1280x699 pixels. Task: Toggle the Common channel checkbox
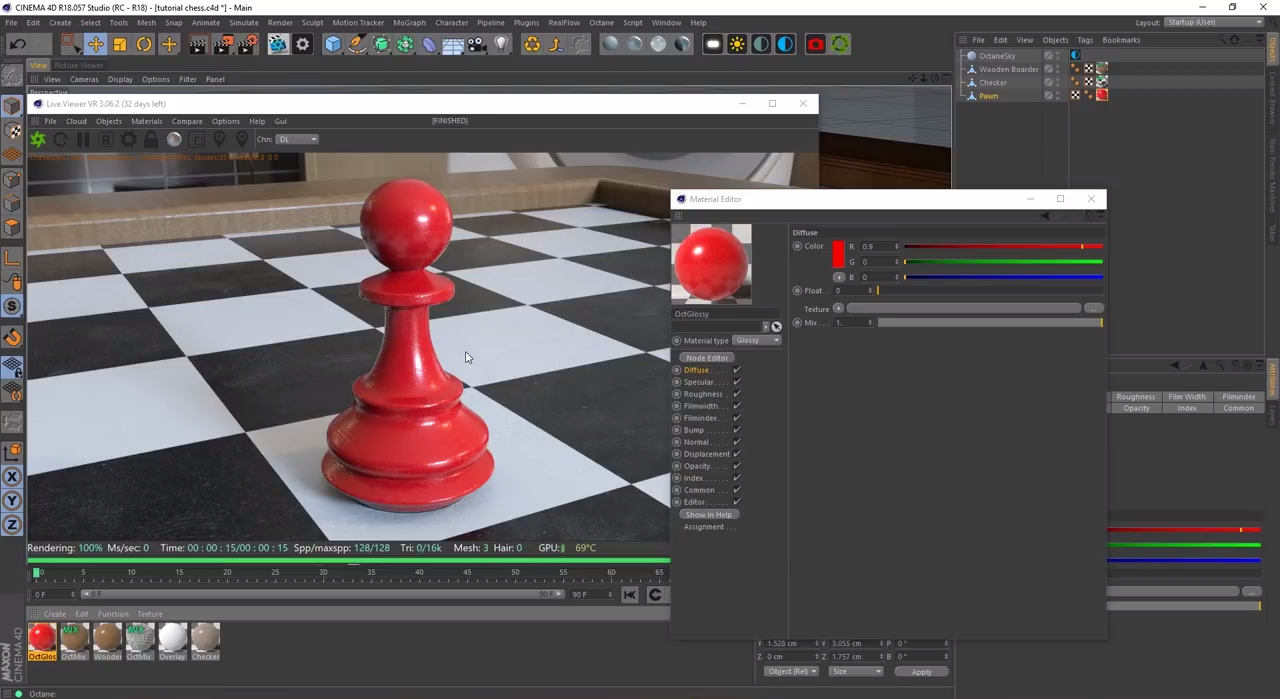(x=737, y=490)
